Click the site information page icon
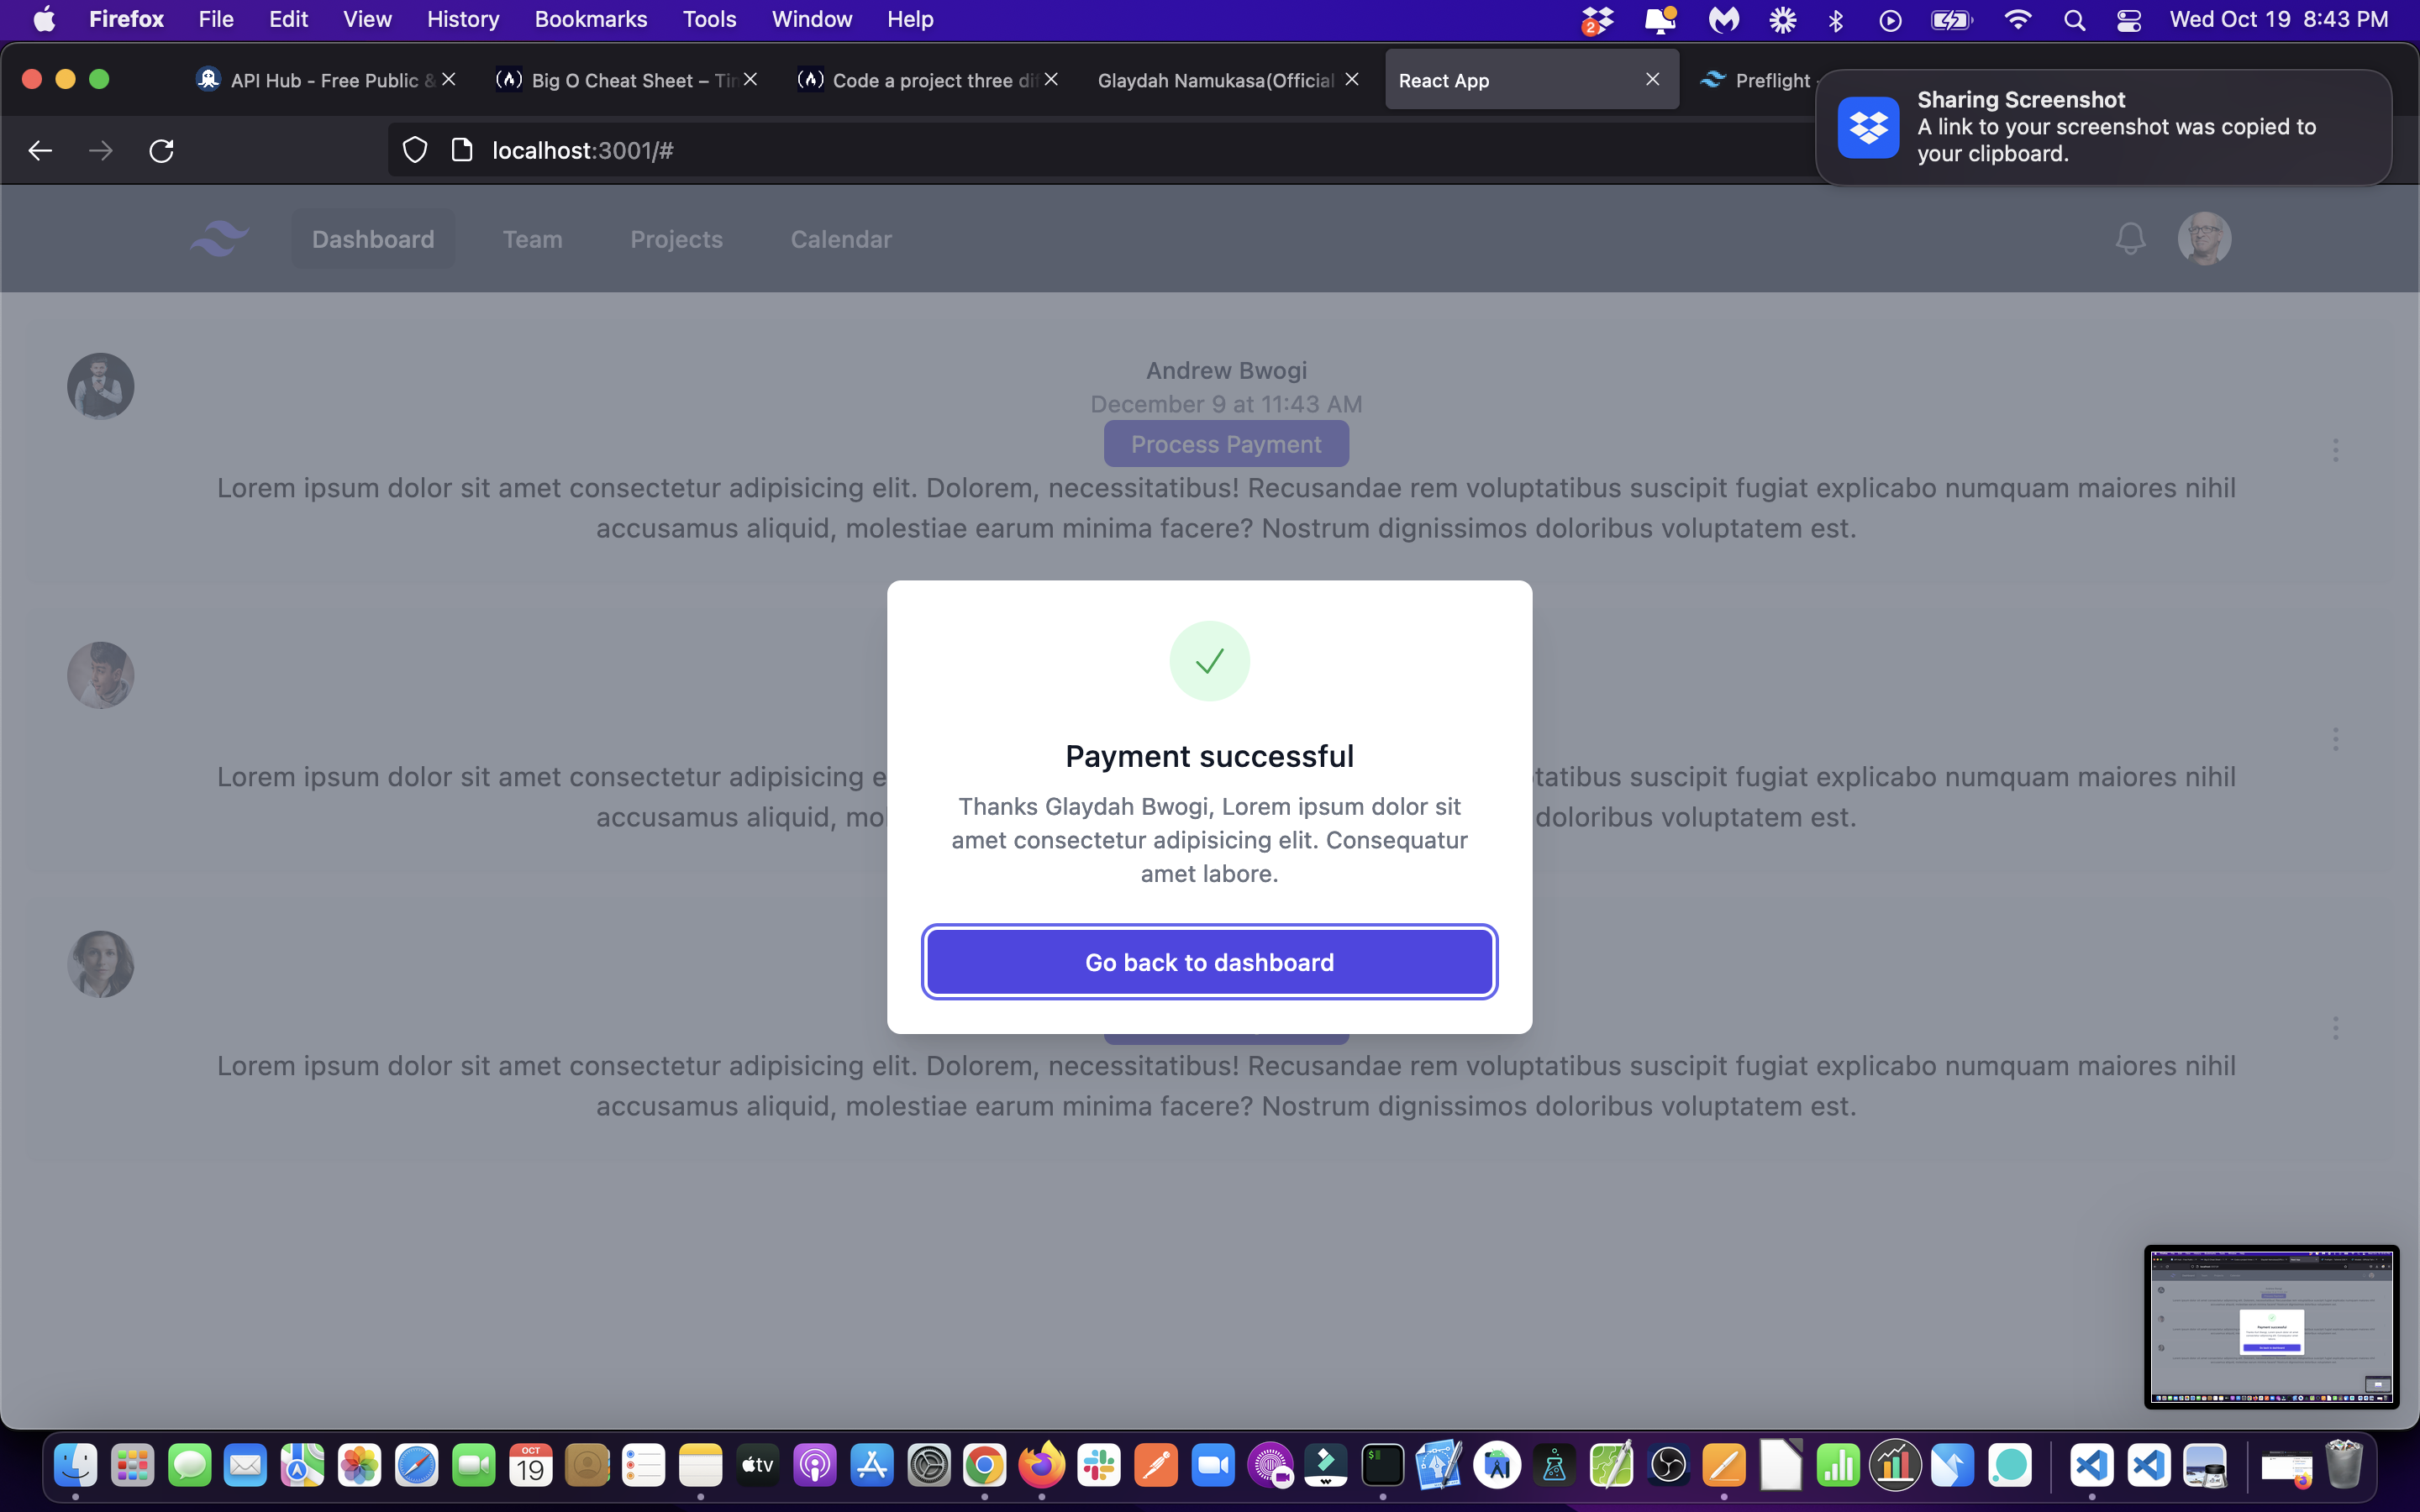 [462, 150]
